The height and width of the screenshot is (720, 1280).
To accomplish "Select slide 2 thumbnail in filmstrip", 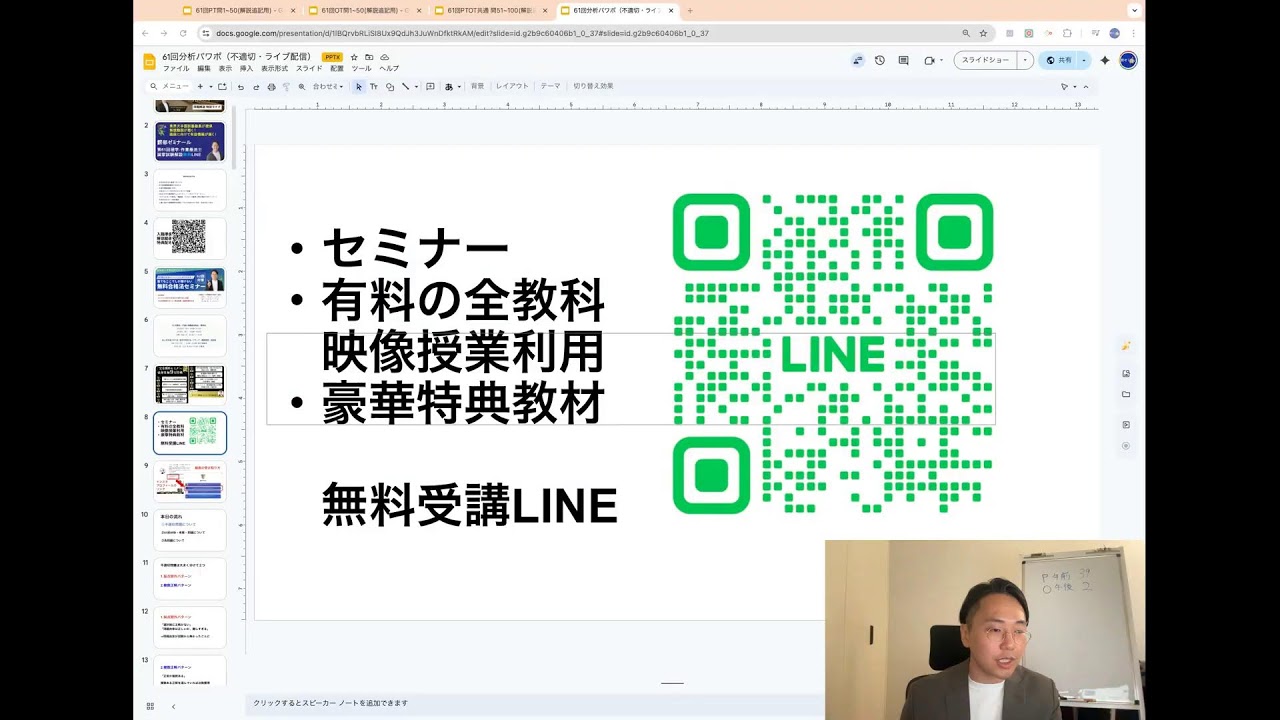I will (x=189, y=141).
